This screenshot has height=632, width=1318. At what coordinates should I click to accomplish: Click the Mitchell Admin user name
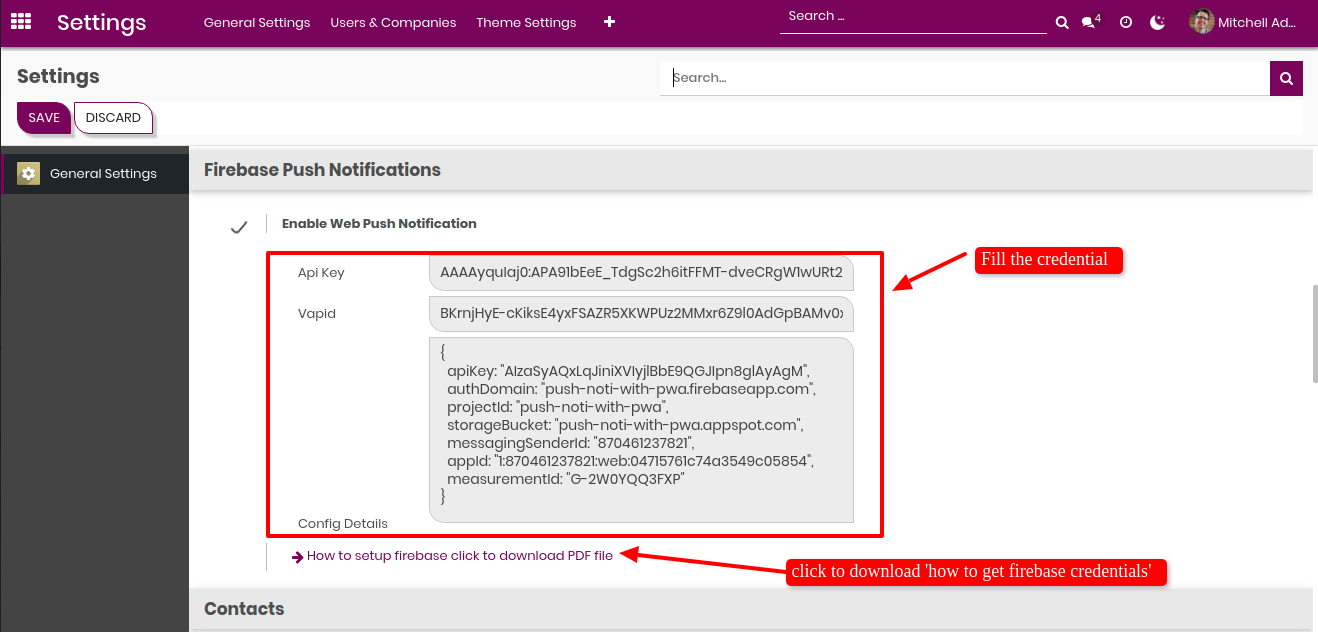(x=1257, y=22)
